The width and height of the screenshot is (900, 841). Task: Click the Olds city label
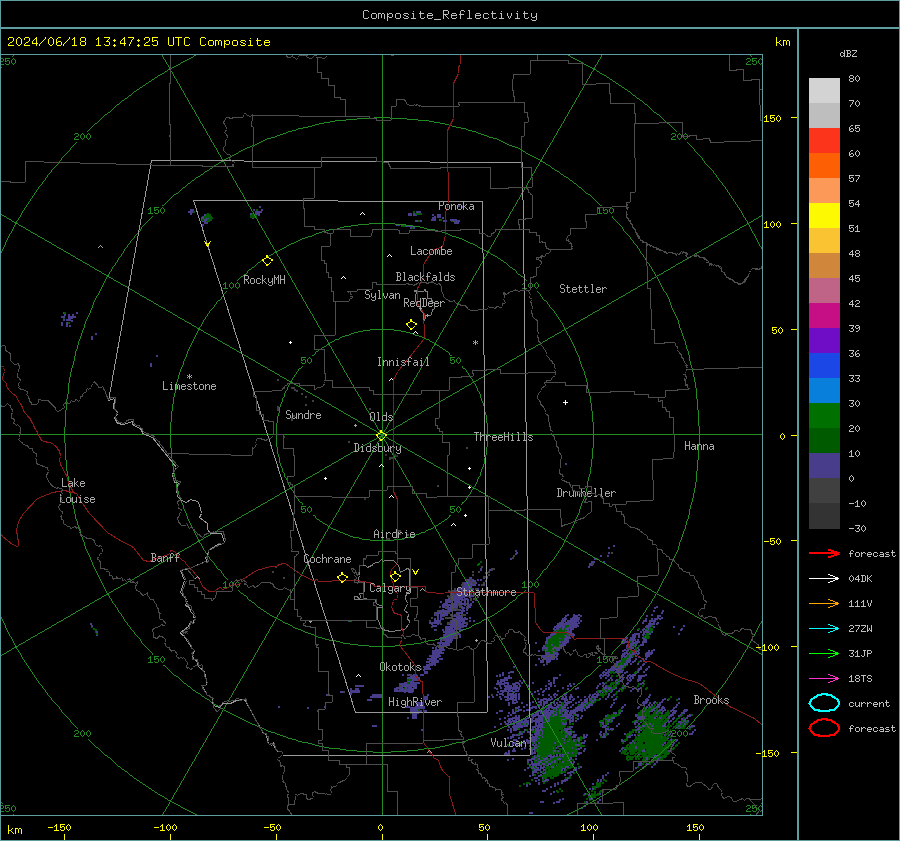point(381,417)
